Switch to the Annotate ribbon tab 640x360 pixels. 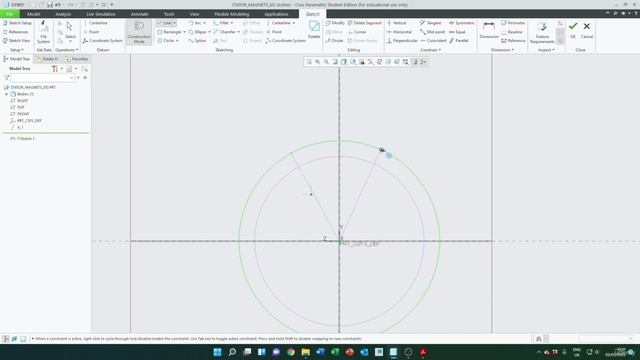coord(140,14)
